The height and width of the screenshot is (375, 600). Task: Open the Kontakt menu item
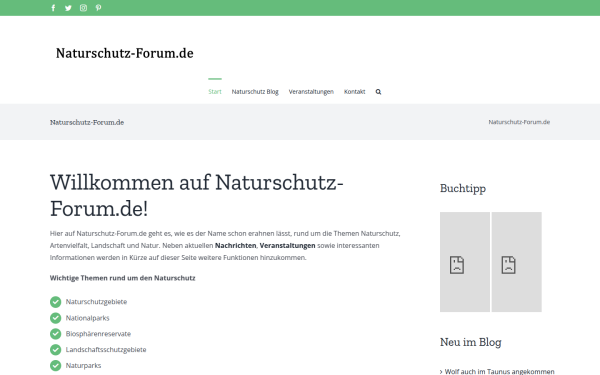354,92
